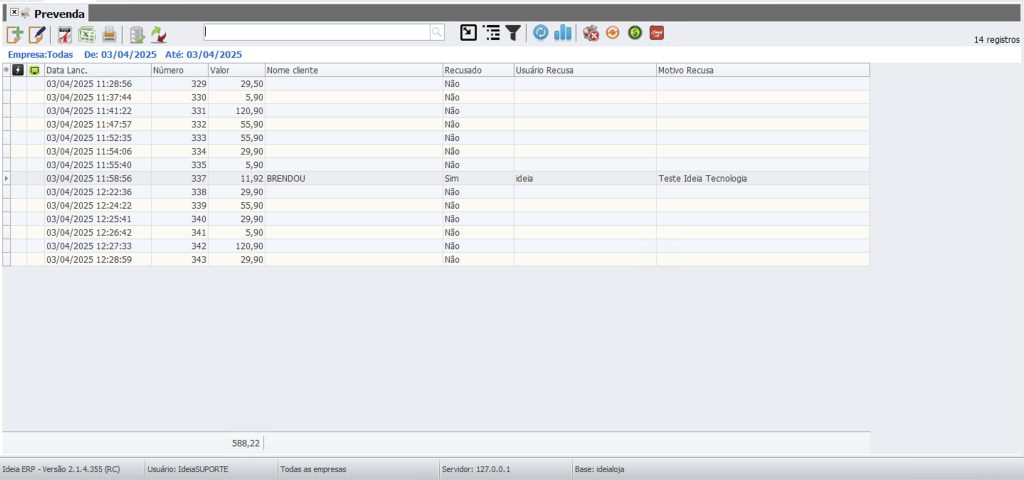Click the printer icon
Screen dimensions: 1024x480
pyautogui.click(x=109, y=33)
